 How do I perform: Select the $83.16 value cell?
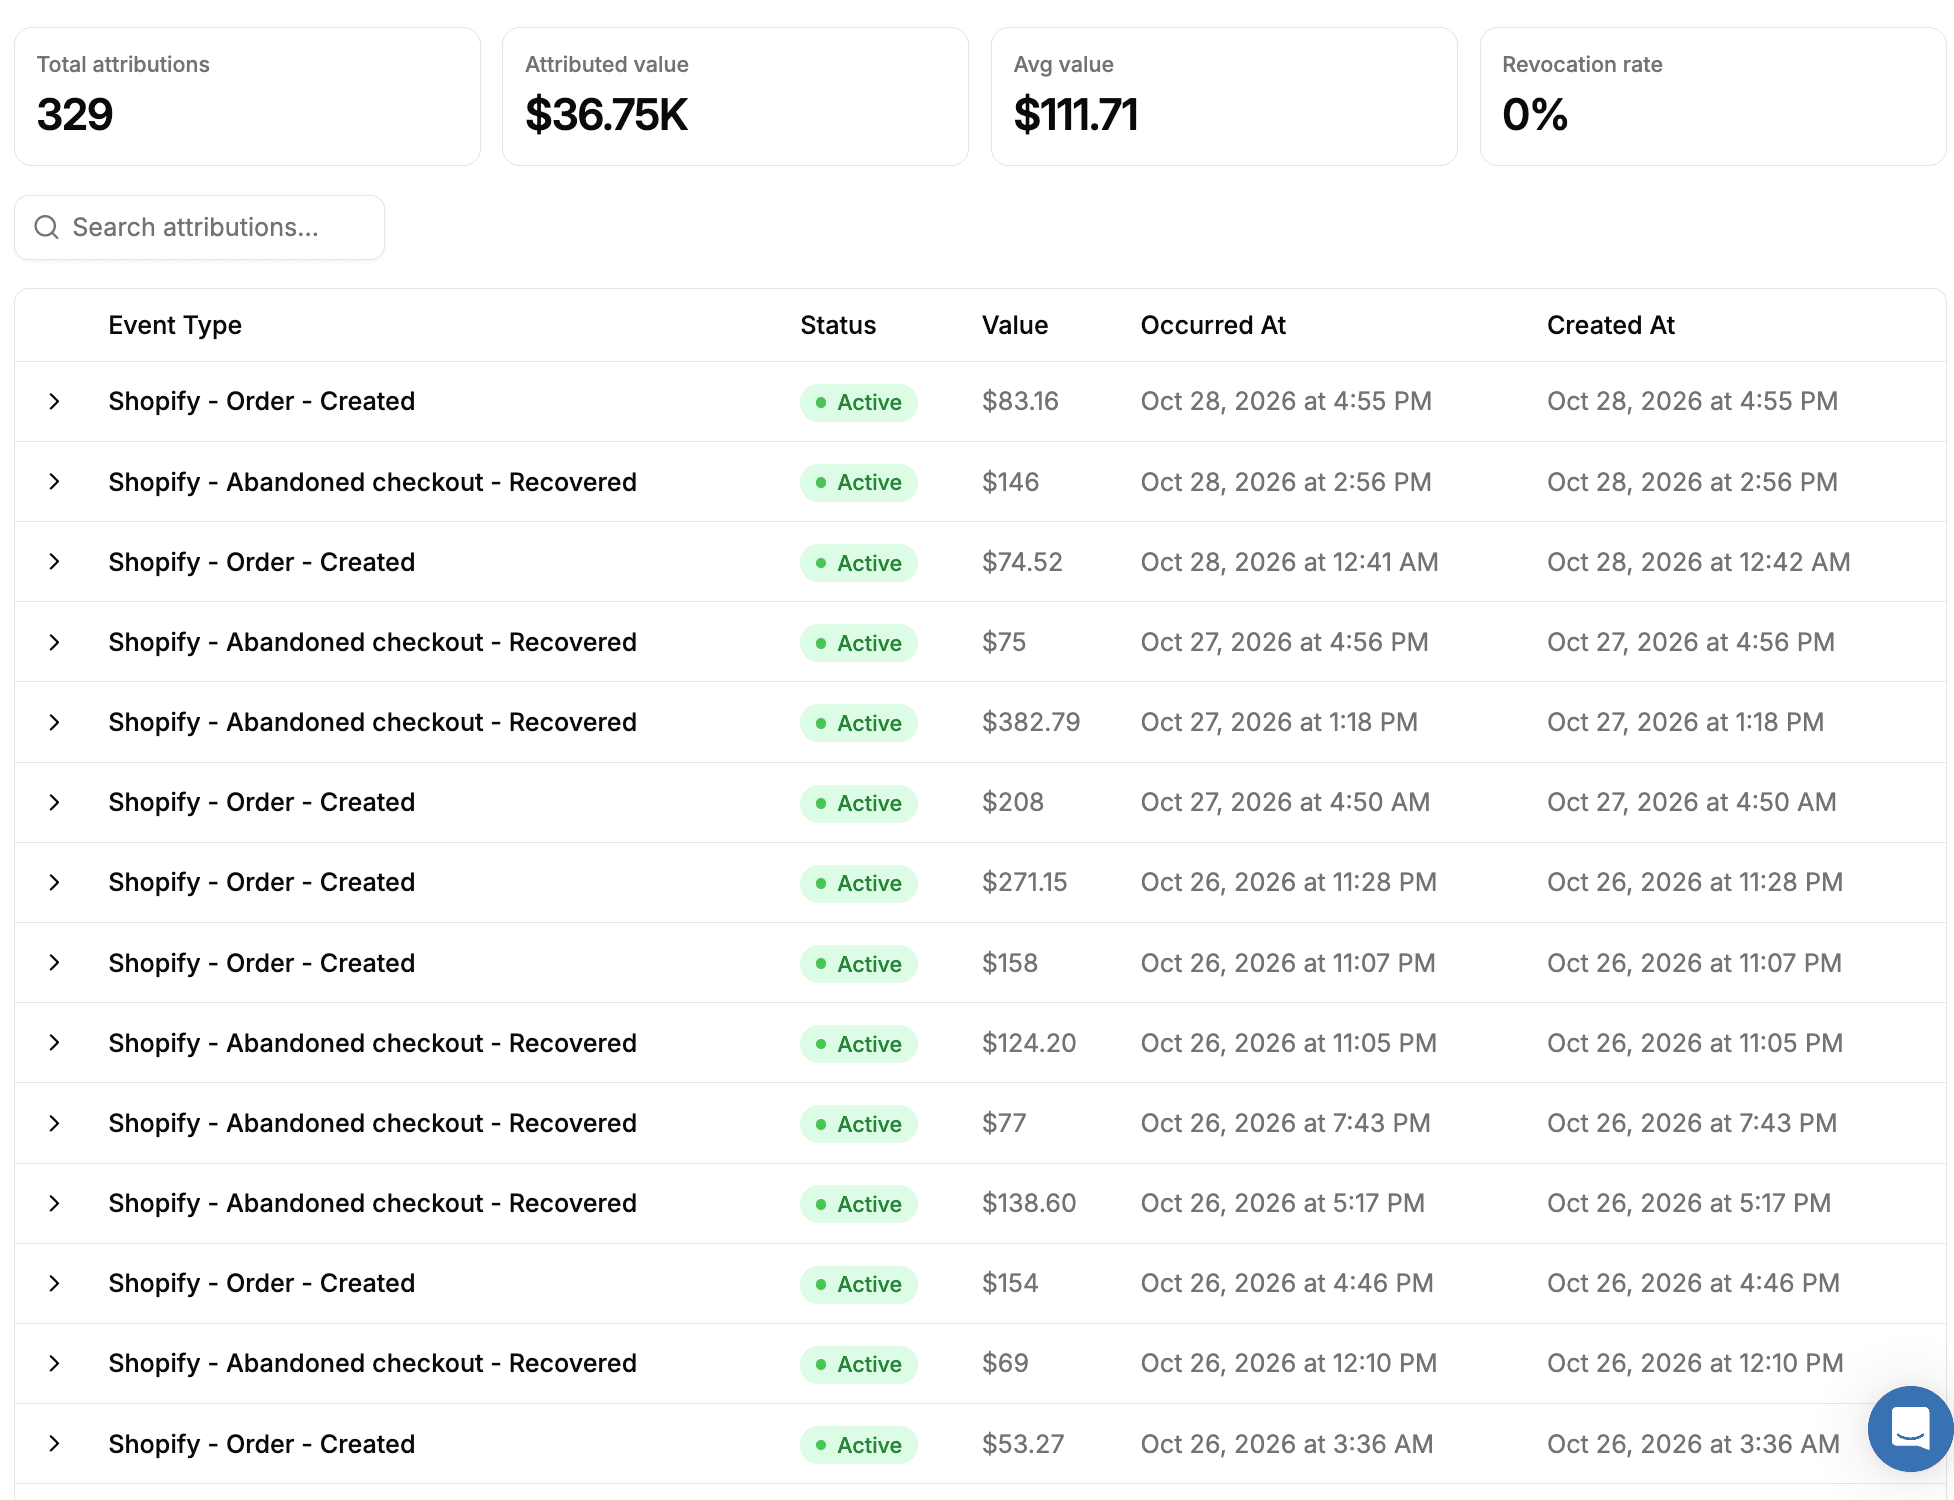(1020, 401)
